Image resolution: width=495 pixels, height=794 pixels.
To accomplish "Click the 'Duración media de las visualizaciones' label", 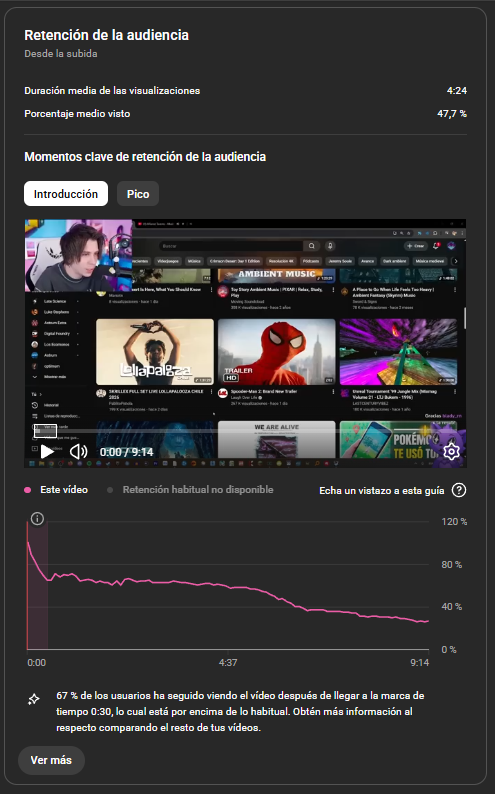I will tap(112, 91).
